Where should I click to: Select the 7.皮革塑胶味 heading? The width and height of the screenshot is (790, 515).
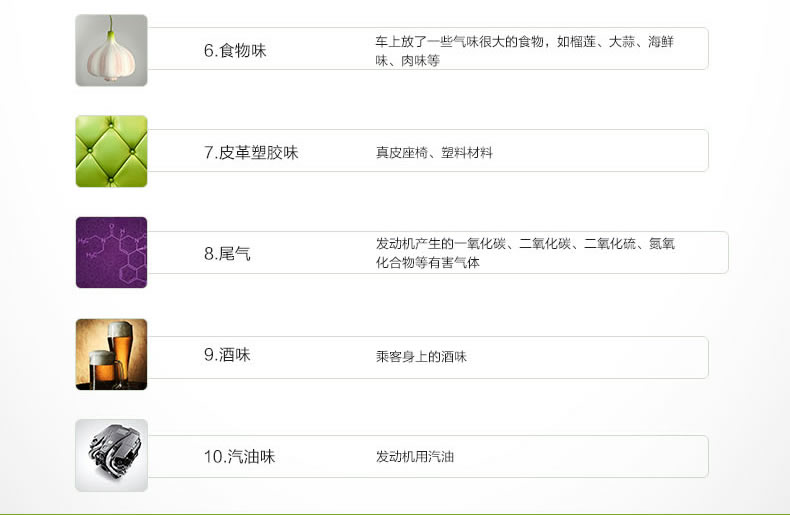[251, 152]
